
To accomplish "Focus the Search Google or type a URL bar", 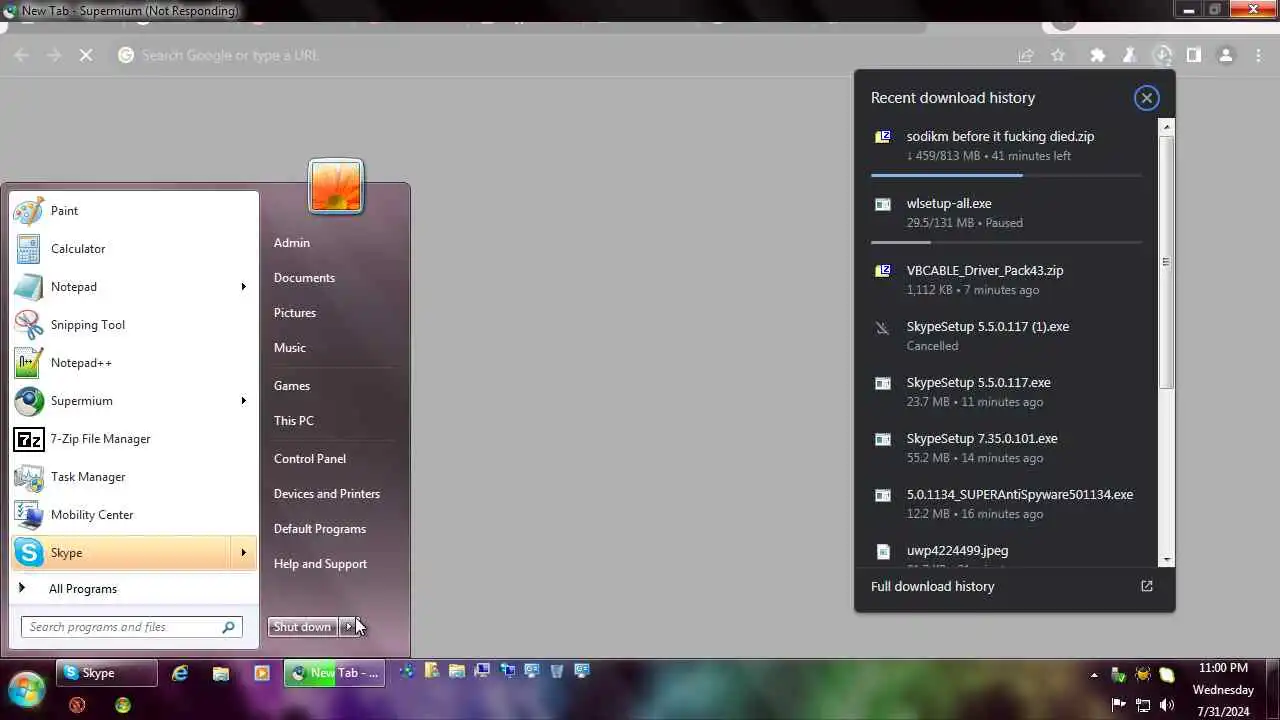I will click(560, 55).
